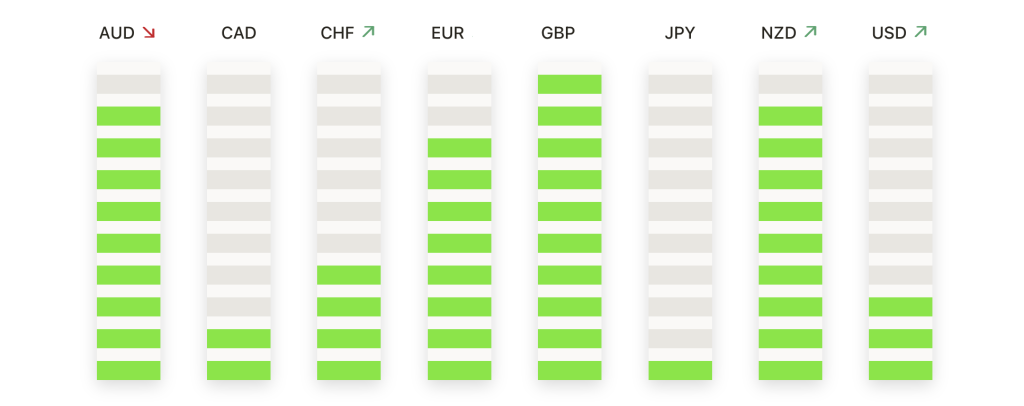The height and width of the screenshot is (406, 1024).
Task: Select the JPY currency heading
Action: tap(680, 33)
